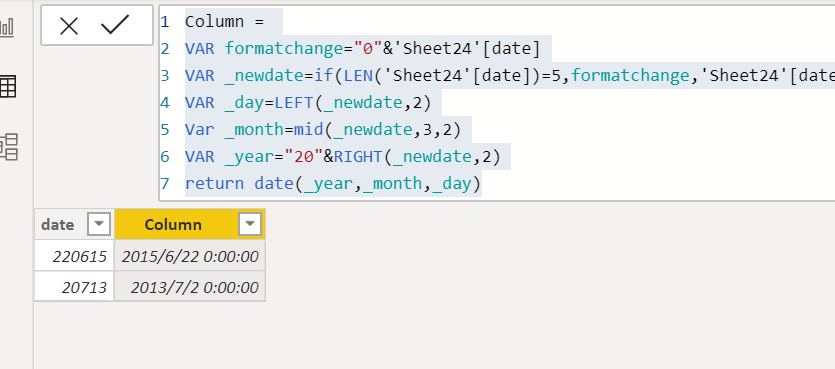Click the "20" string literal on line 6
Screen dimensions: 835x369
pyautogui.click(x=304, y=157)
